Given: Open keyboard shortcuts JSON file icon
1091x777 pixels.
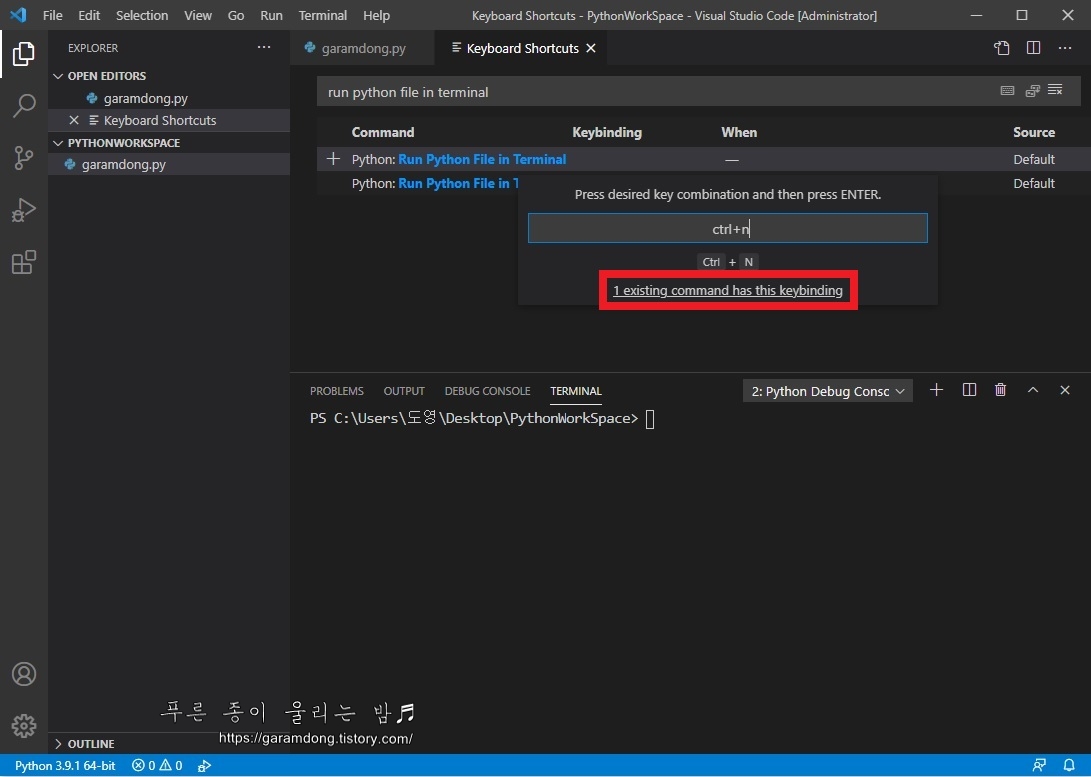Looking at the screenshot, I should coord(1001,48).
